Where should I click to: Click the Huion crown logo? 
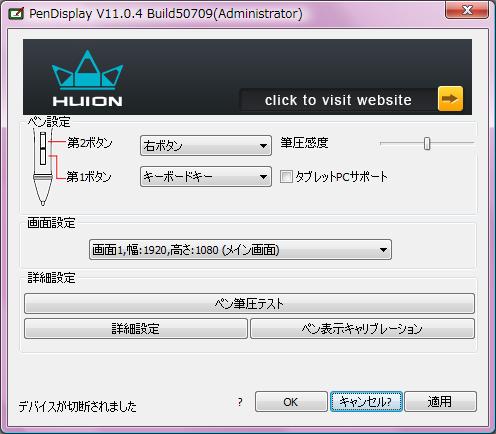coord(87,78)
